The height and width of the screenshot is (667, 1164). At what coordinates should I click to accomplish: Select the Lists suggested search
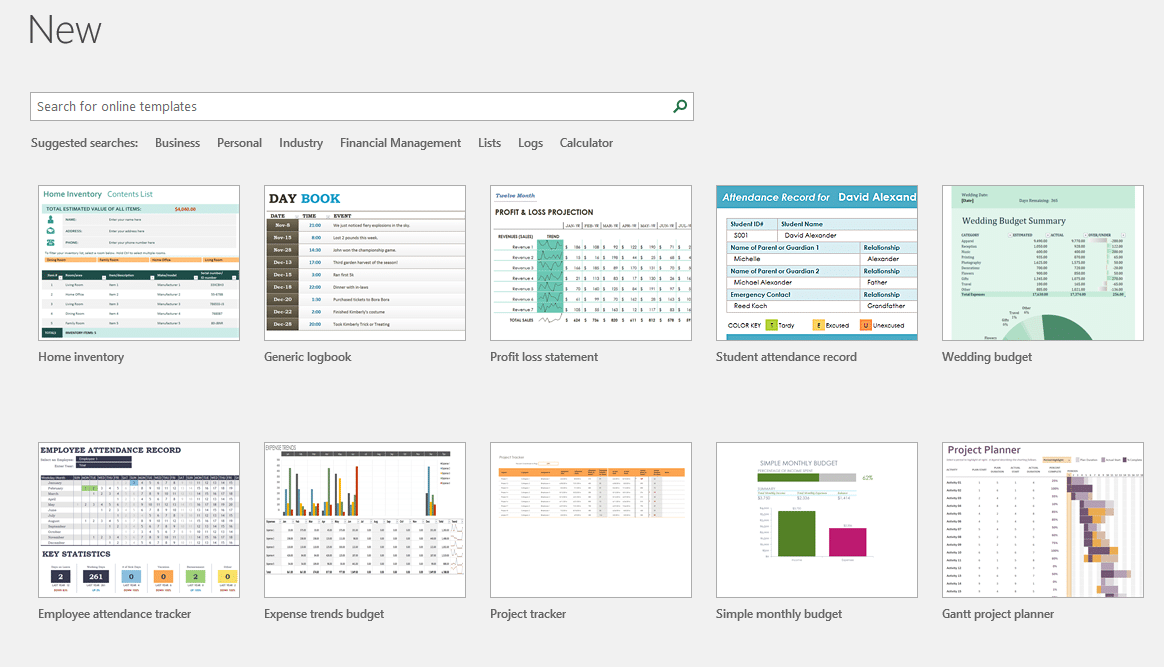coord(489,142)
